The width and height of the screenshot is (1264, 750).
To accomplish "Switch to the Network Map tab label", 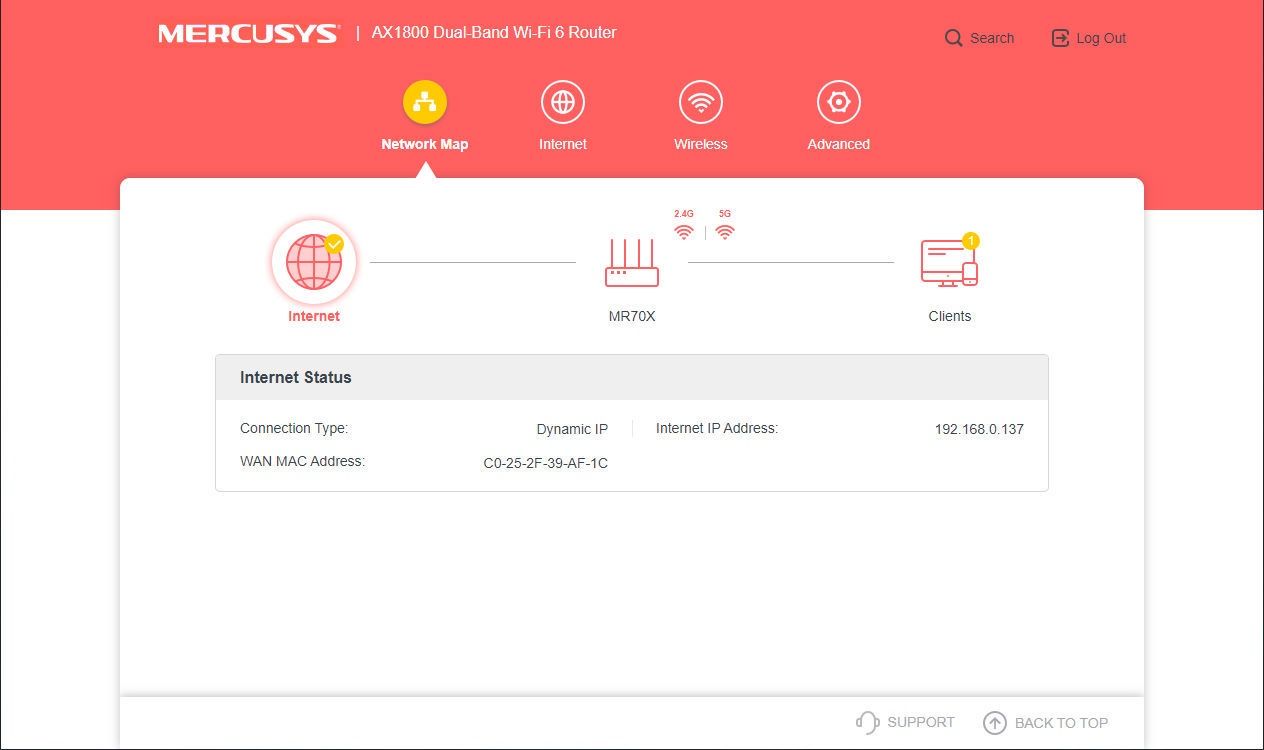I will pos(425,144).
